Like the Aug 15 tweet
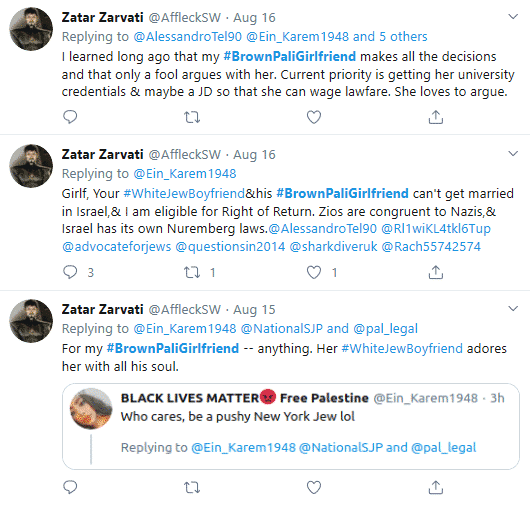Screen dimensions: 530x505 (314, 487)
